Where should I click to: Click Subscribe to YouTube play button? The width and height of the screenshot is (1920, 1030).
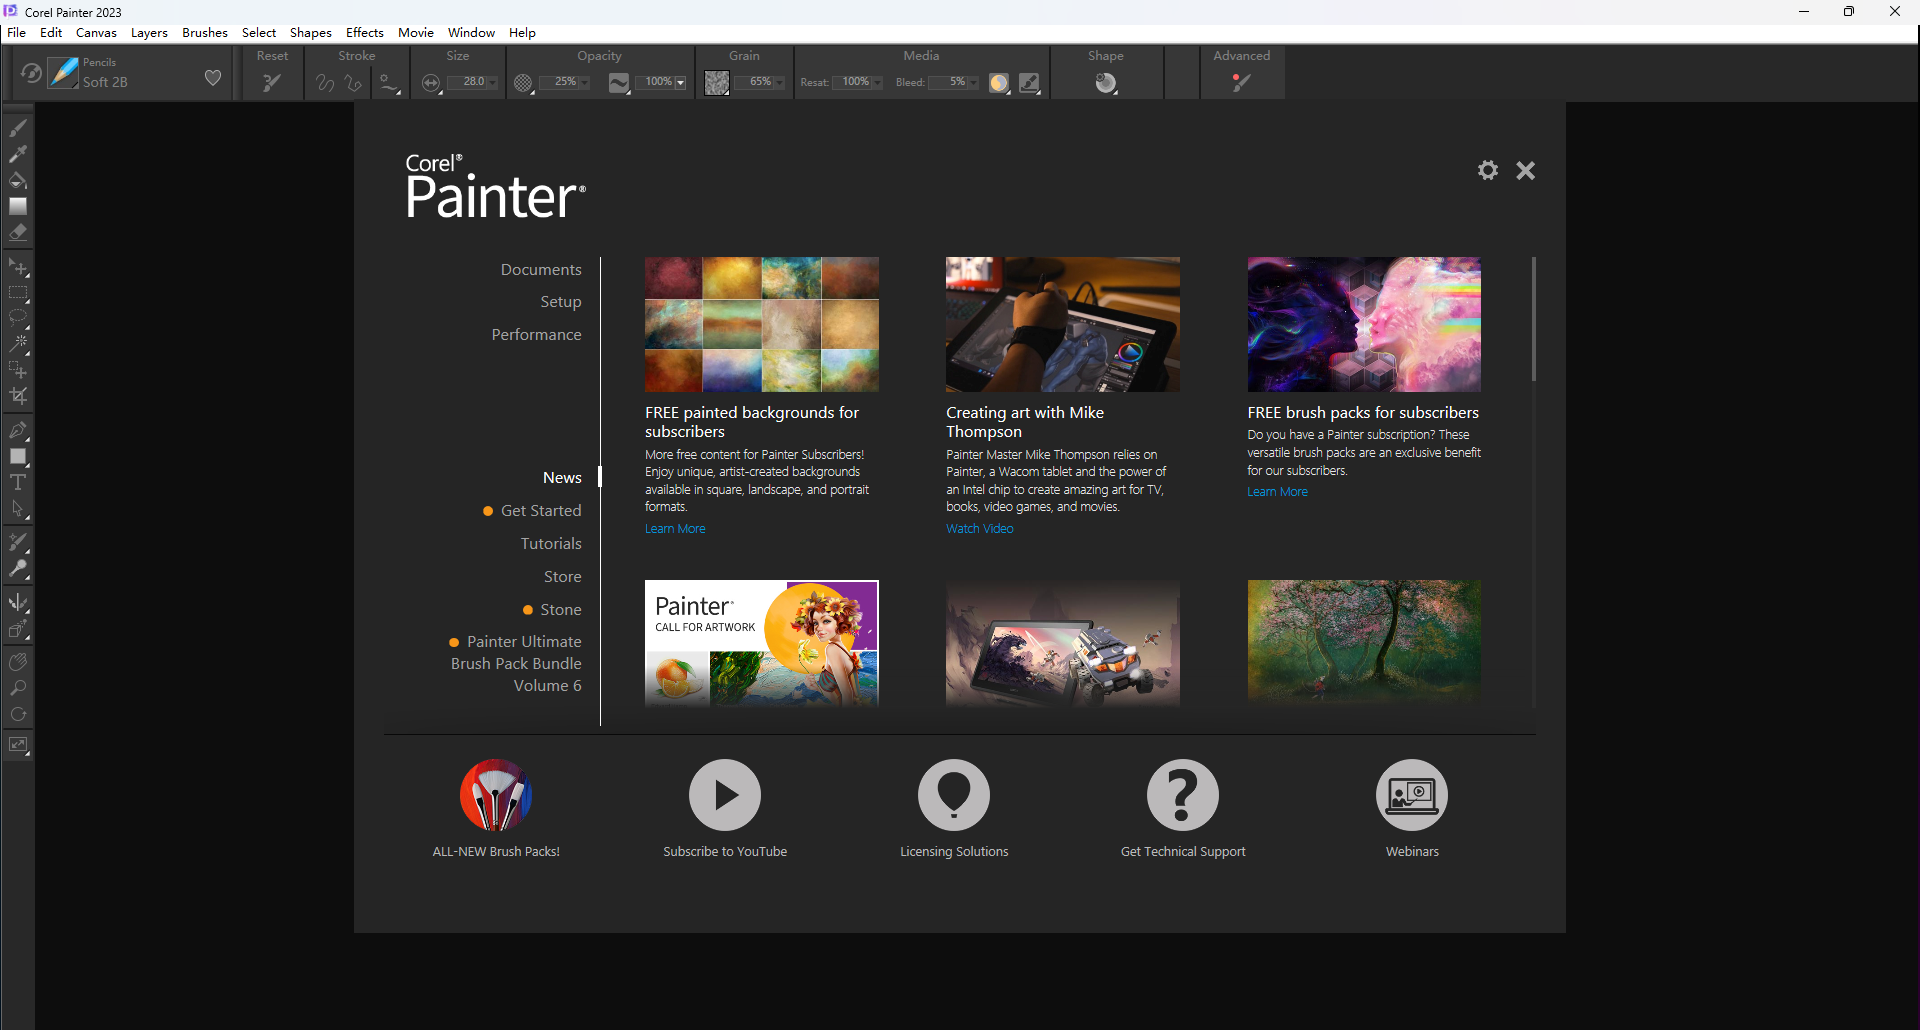[725, 795]
